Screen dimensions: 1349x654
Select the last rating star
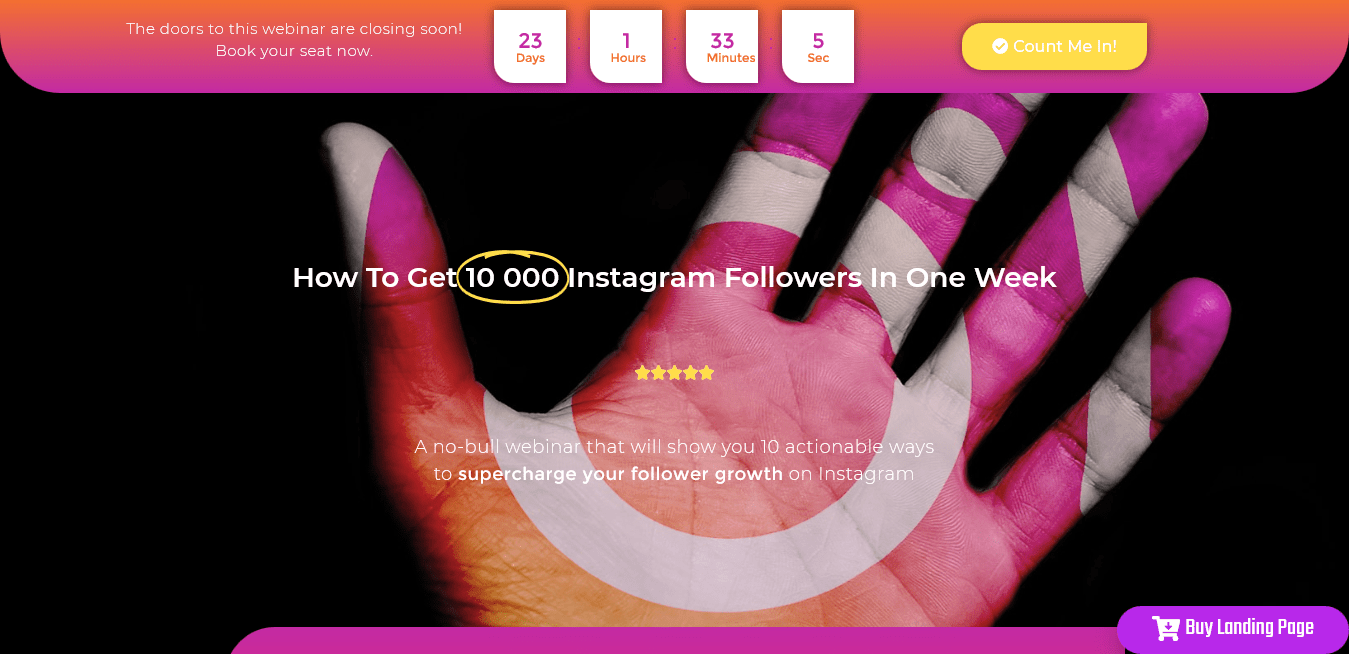[x=707, y=373]
